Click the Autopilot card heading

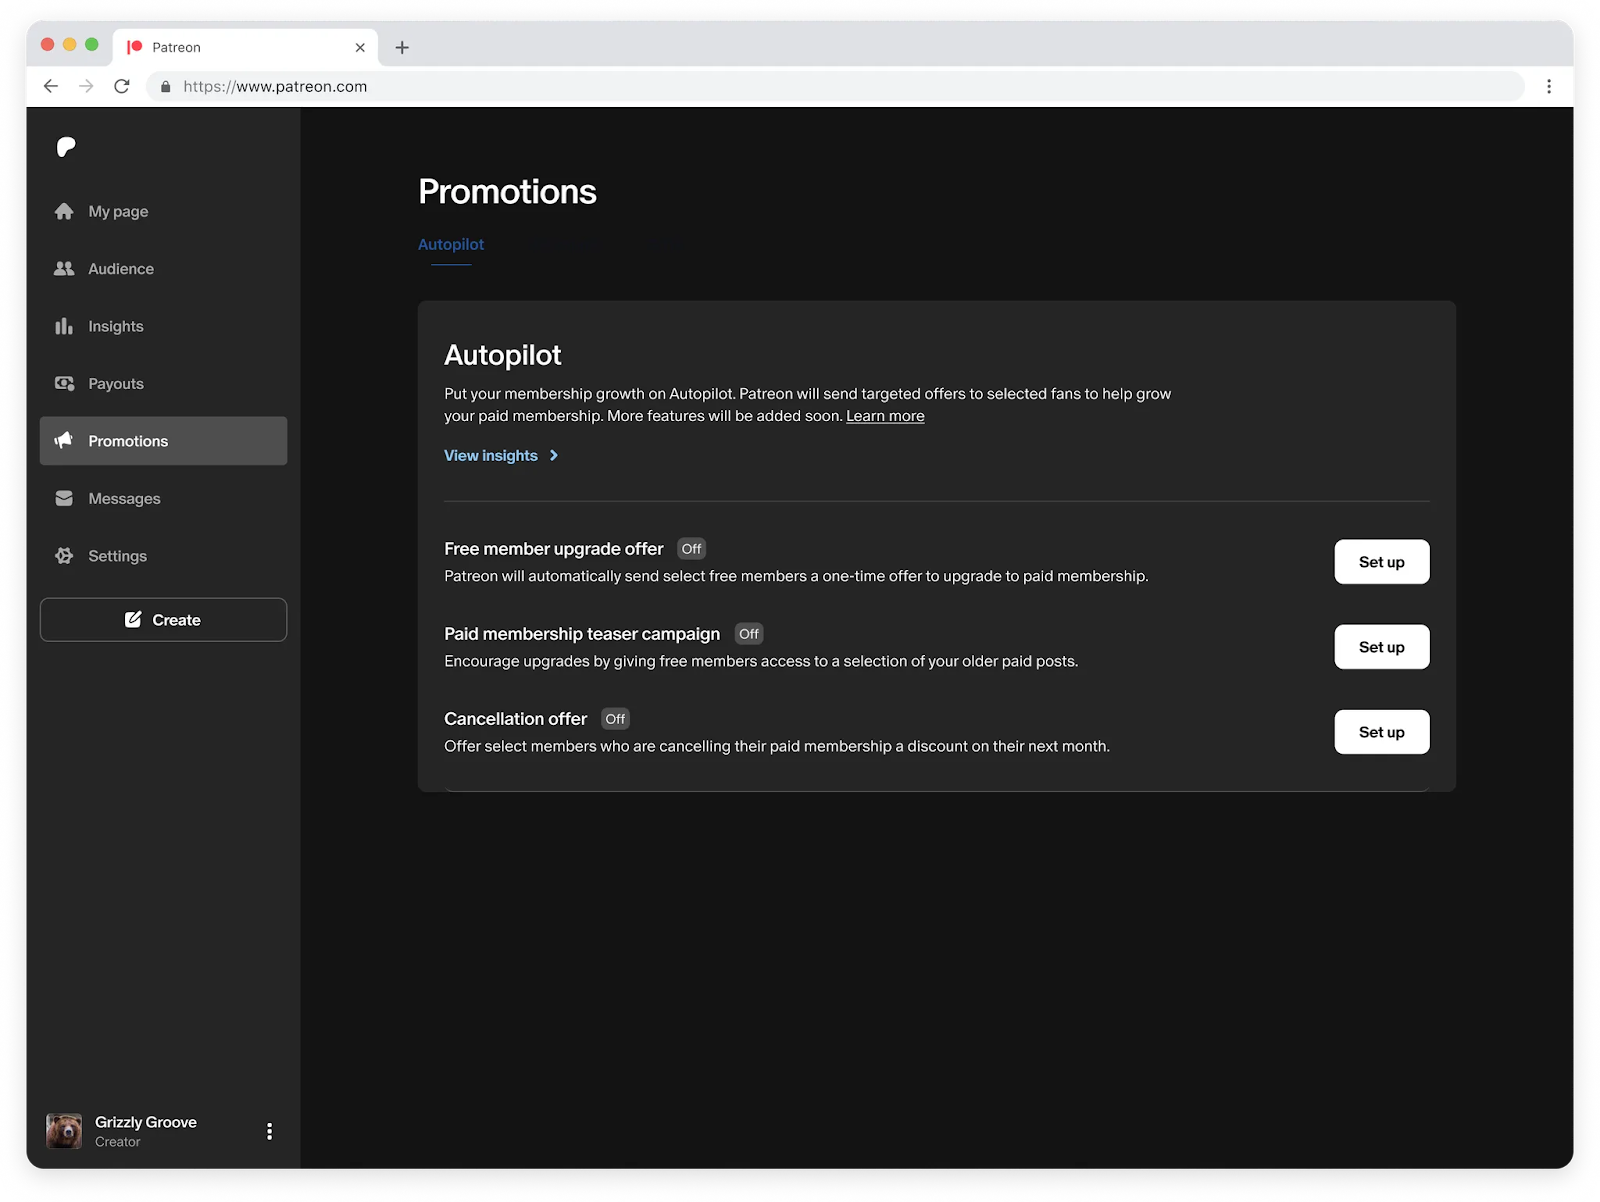[502, 355]
